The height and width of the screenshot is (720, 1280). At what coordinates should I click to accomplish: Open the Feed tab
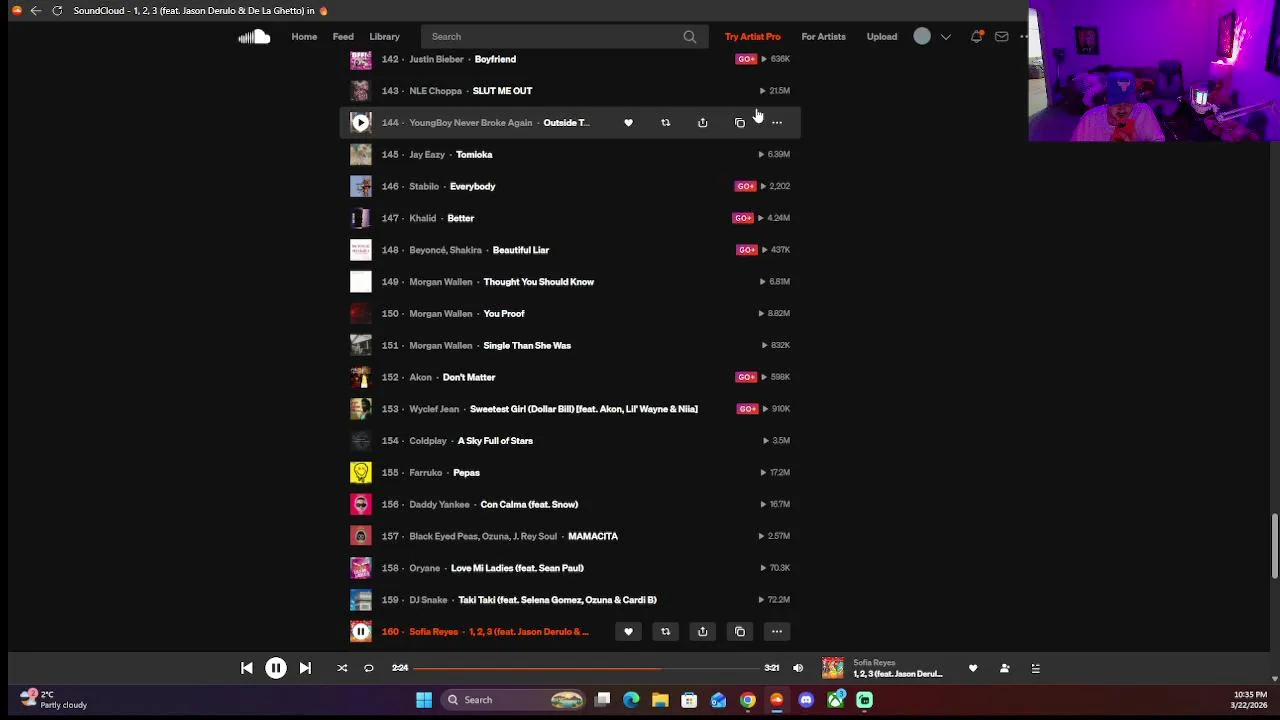[x=343, y=37]
